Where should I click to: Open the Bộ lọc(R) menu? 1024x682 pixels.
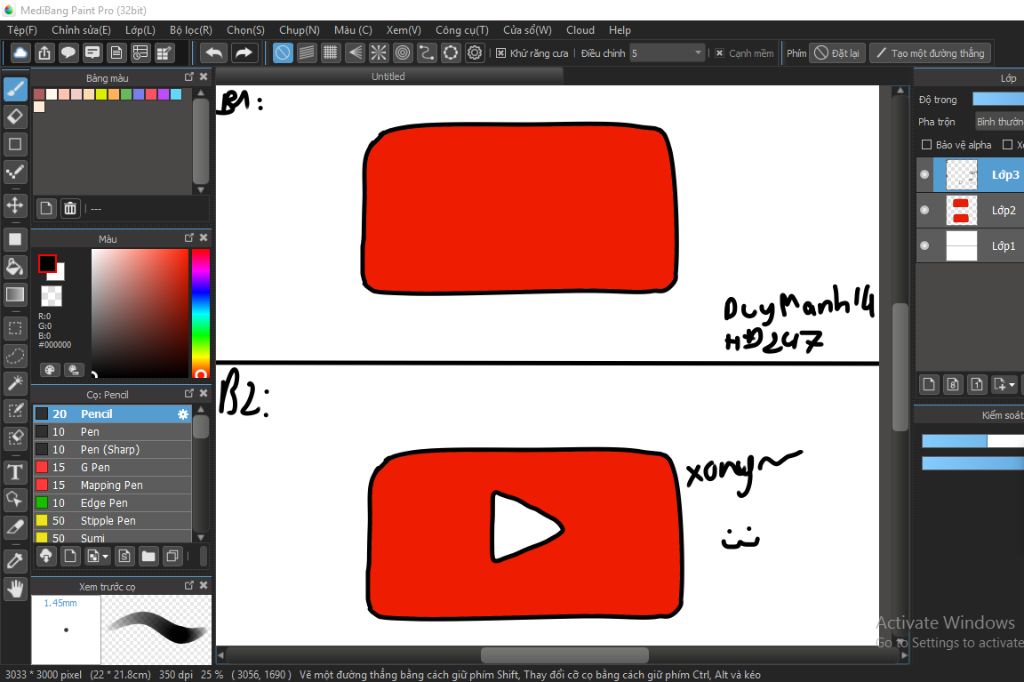191,30
